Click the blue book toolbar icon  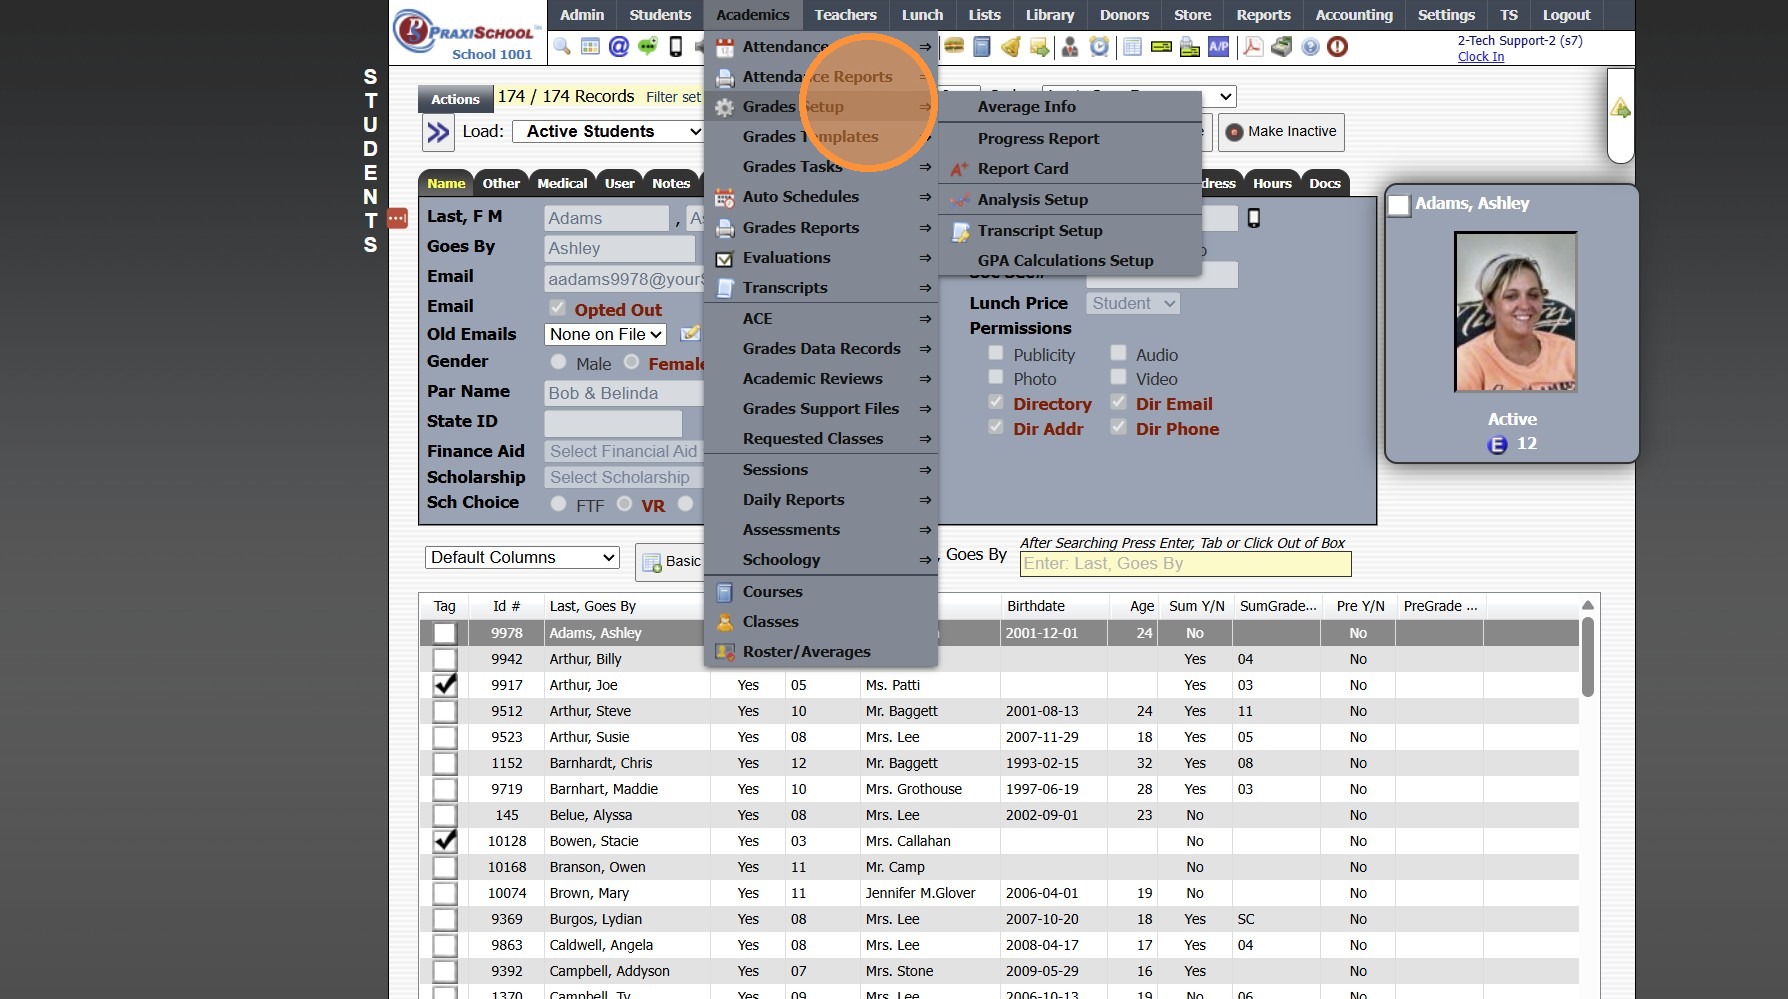click(x=982, y=46)
